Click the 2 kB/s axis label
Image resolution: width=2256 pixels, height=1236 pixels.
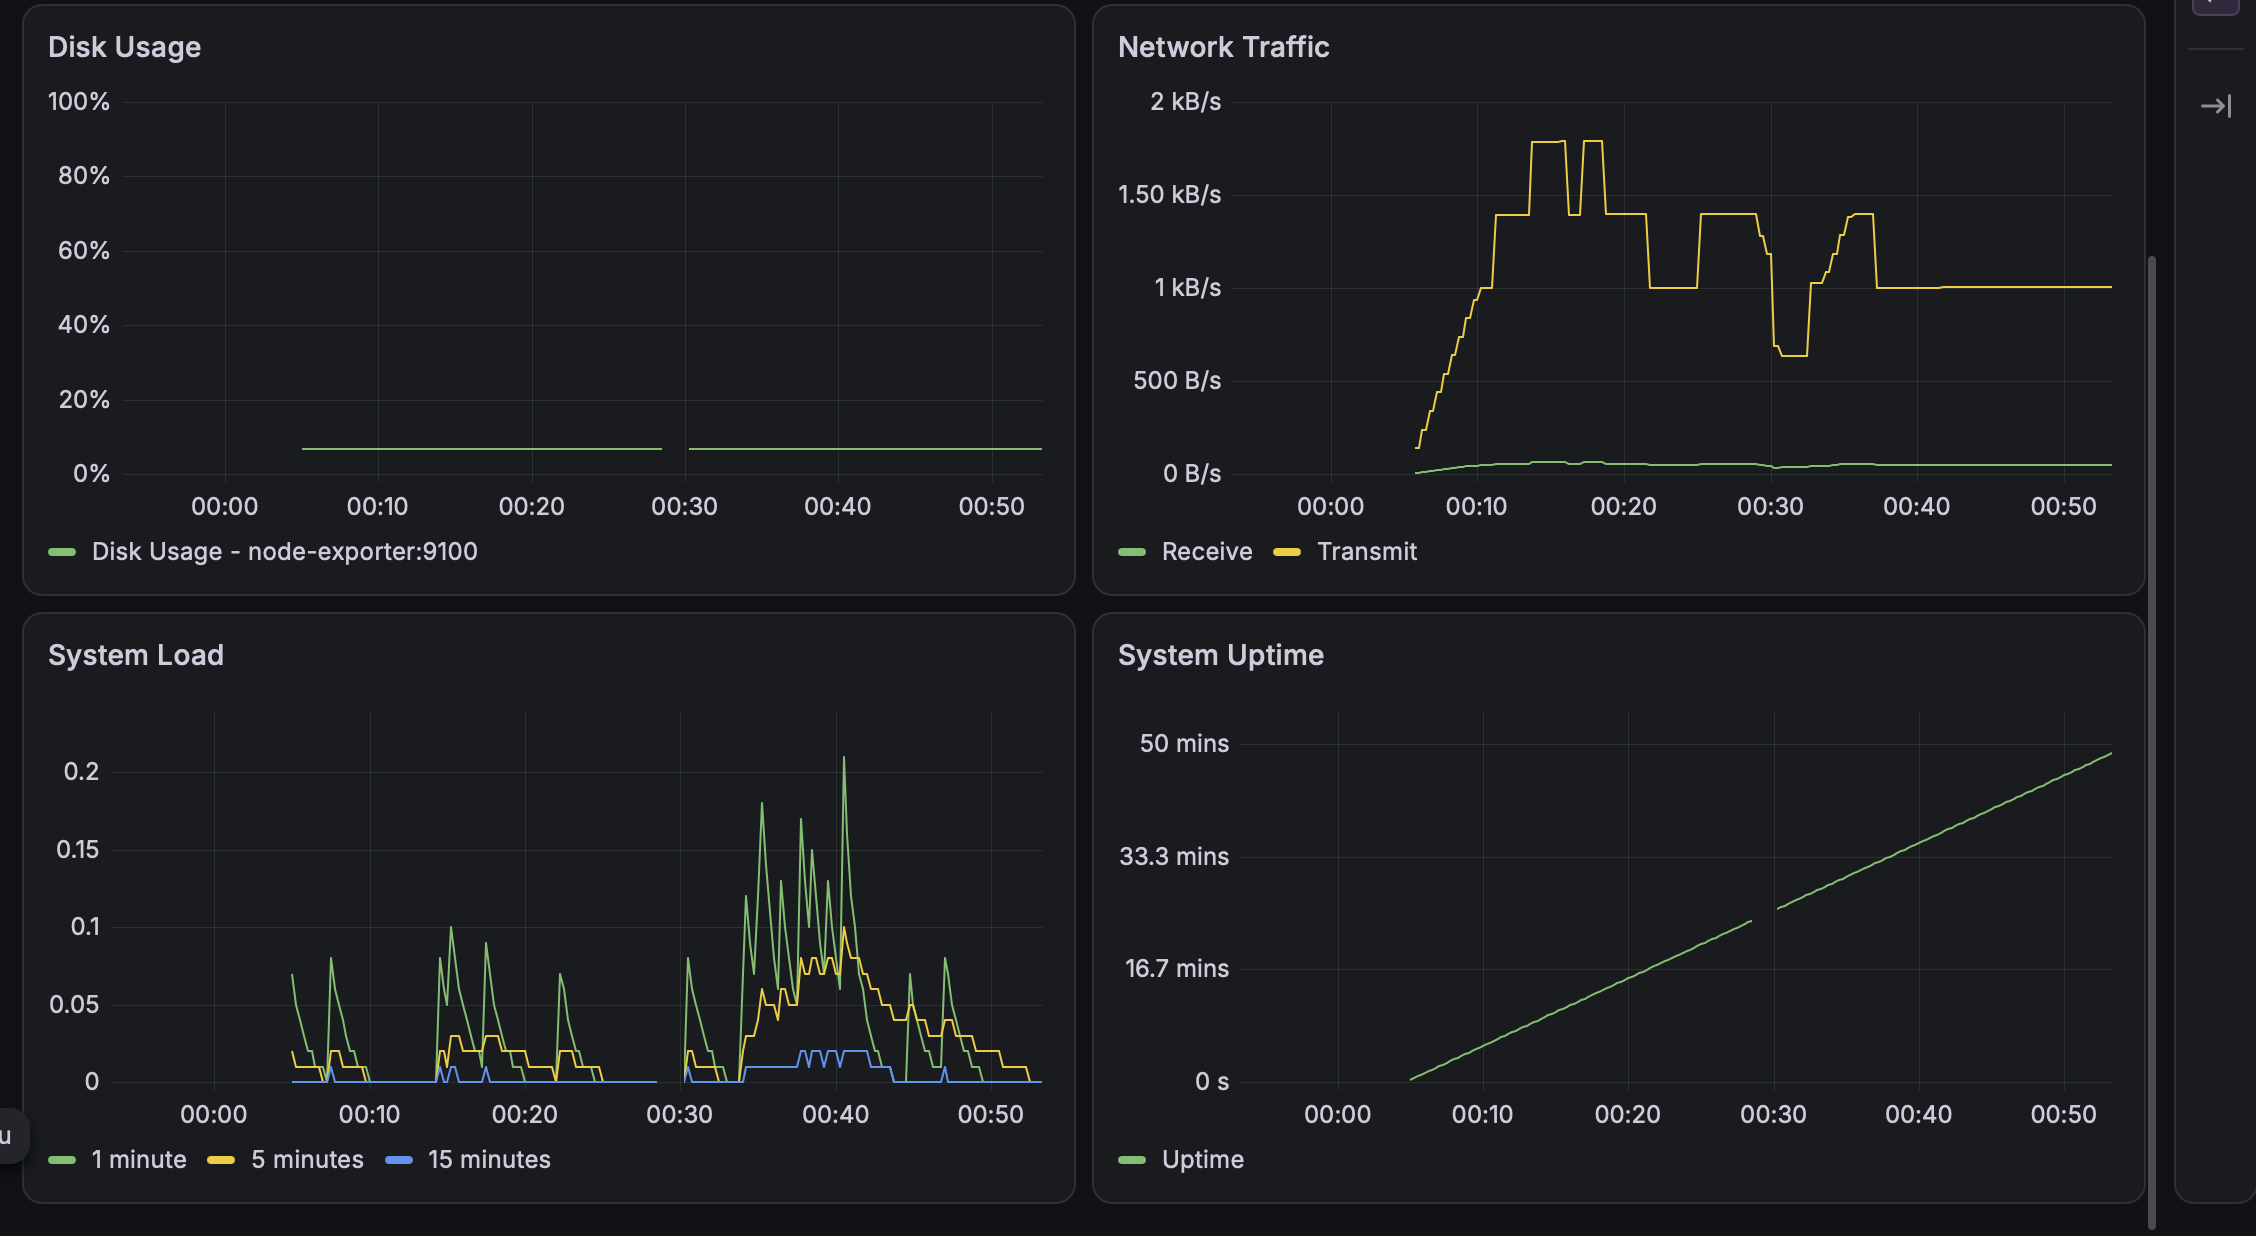point(1185,101)
